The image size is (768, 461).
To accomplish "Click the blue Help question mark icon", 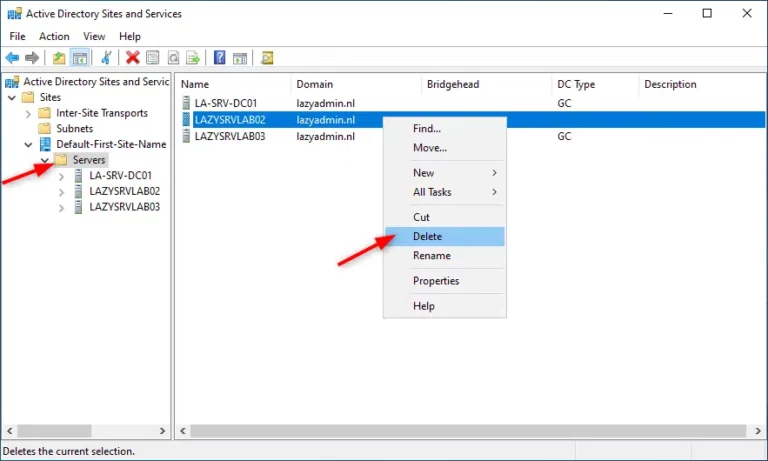I will tap(219, 58).
